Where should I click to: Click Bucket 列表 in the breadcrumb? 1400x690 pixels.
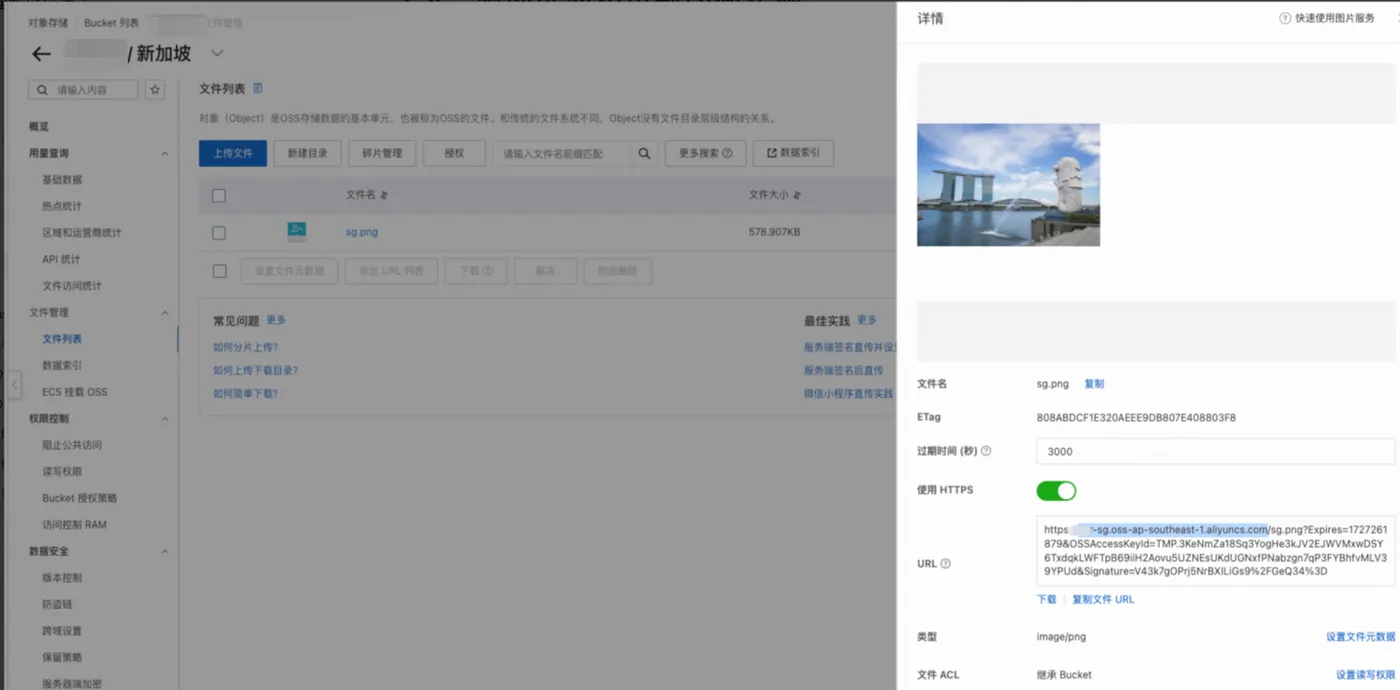click(111, 22)
